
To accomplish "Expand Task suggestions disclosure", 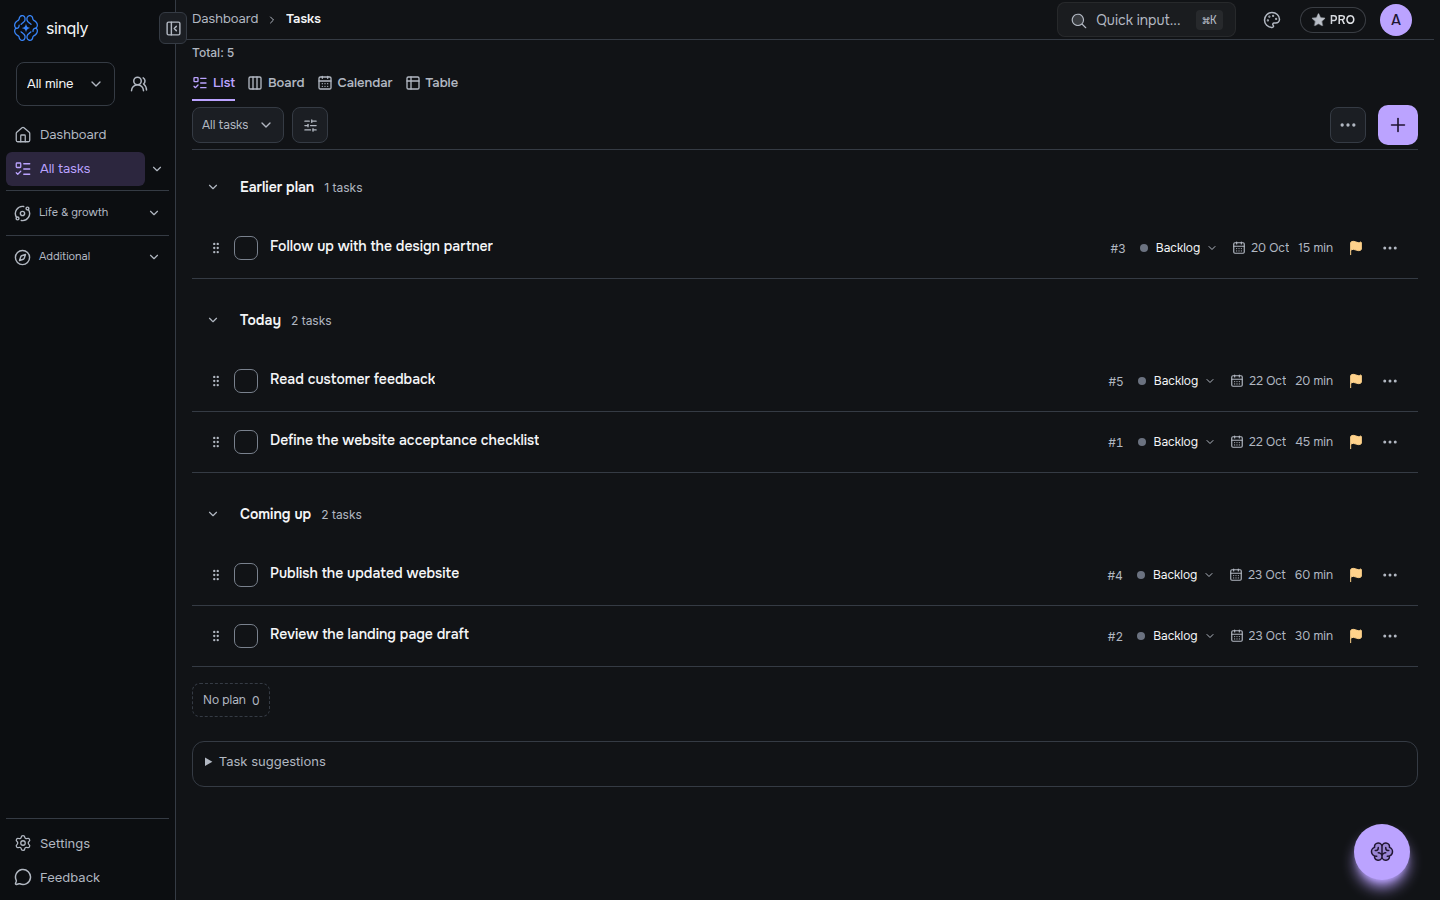I will (266, 762).
